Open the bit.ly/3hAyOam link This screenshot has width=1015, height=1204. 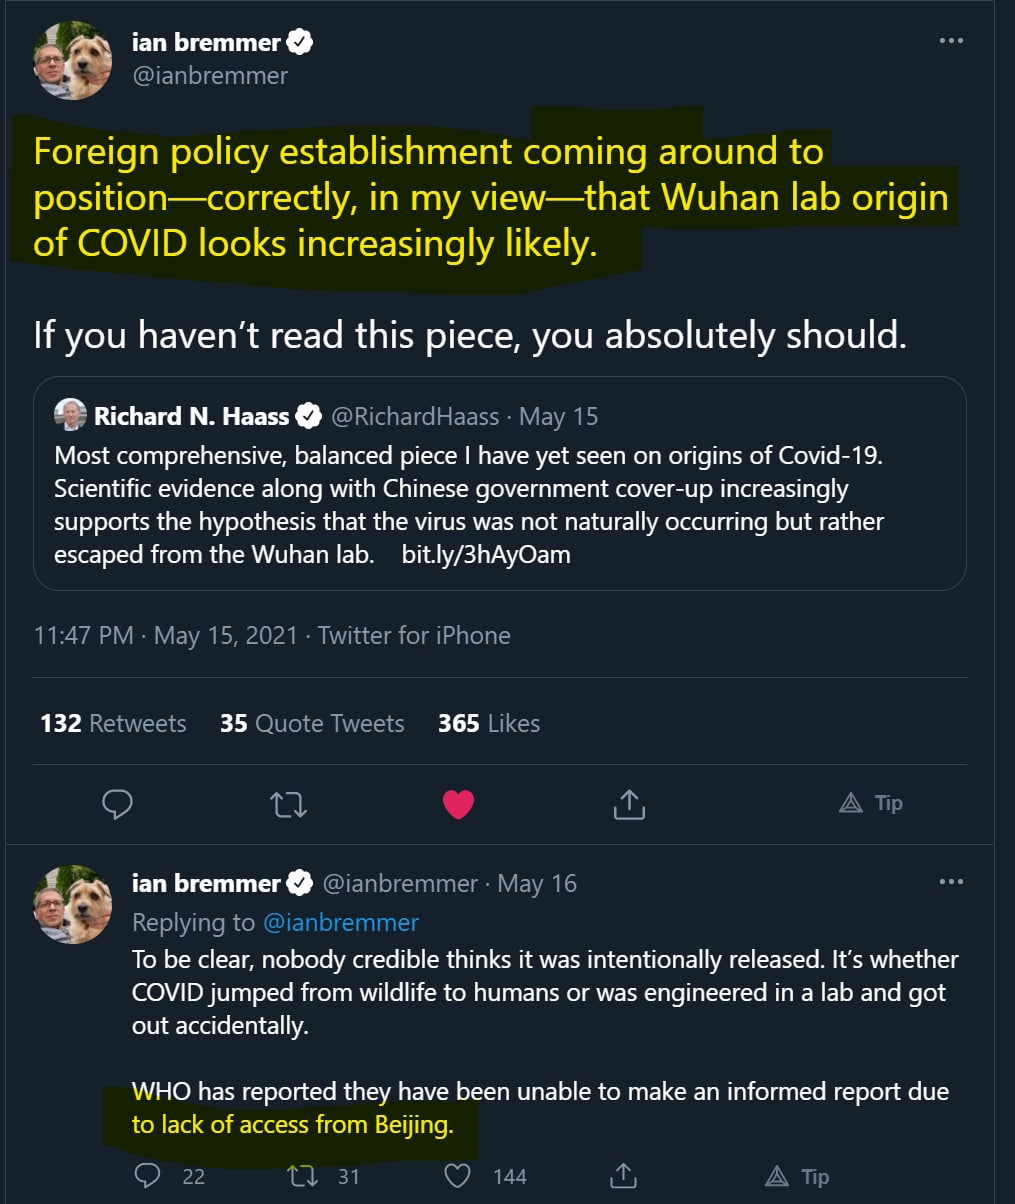point(486,554)
